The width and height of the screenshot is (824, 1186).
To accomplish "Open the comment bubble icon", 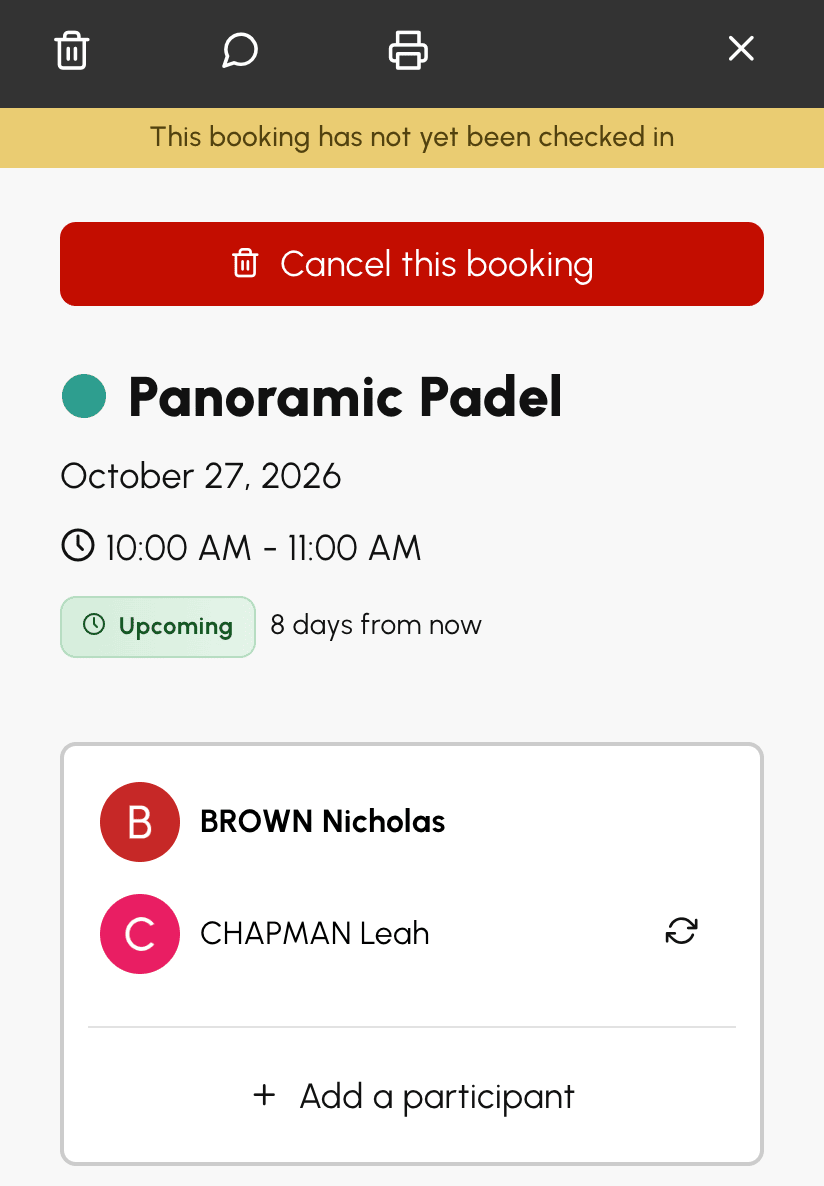I will pos(240,51).
